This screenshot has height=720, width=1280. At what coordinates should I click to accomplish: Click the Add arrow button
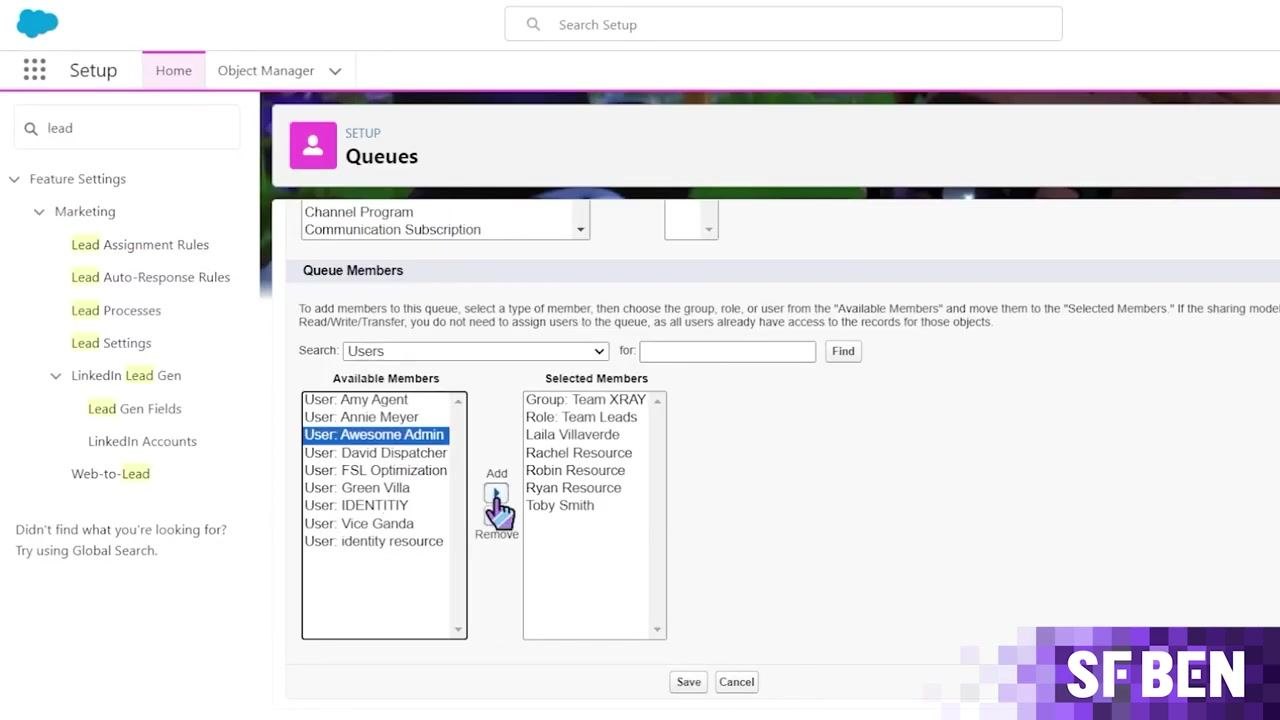pos(496,493)
